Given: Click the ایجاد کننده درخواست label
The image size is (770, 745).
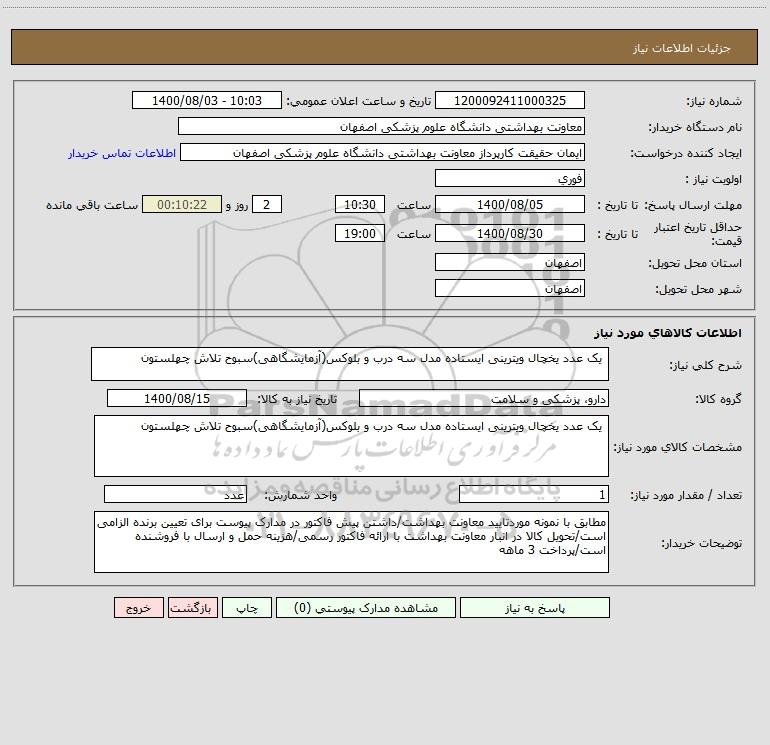Looking at the screenshot, I should (686, 154).
